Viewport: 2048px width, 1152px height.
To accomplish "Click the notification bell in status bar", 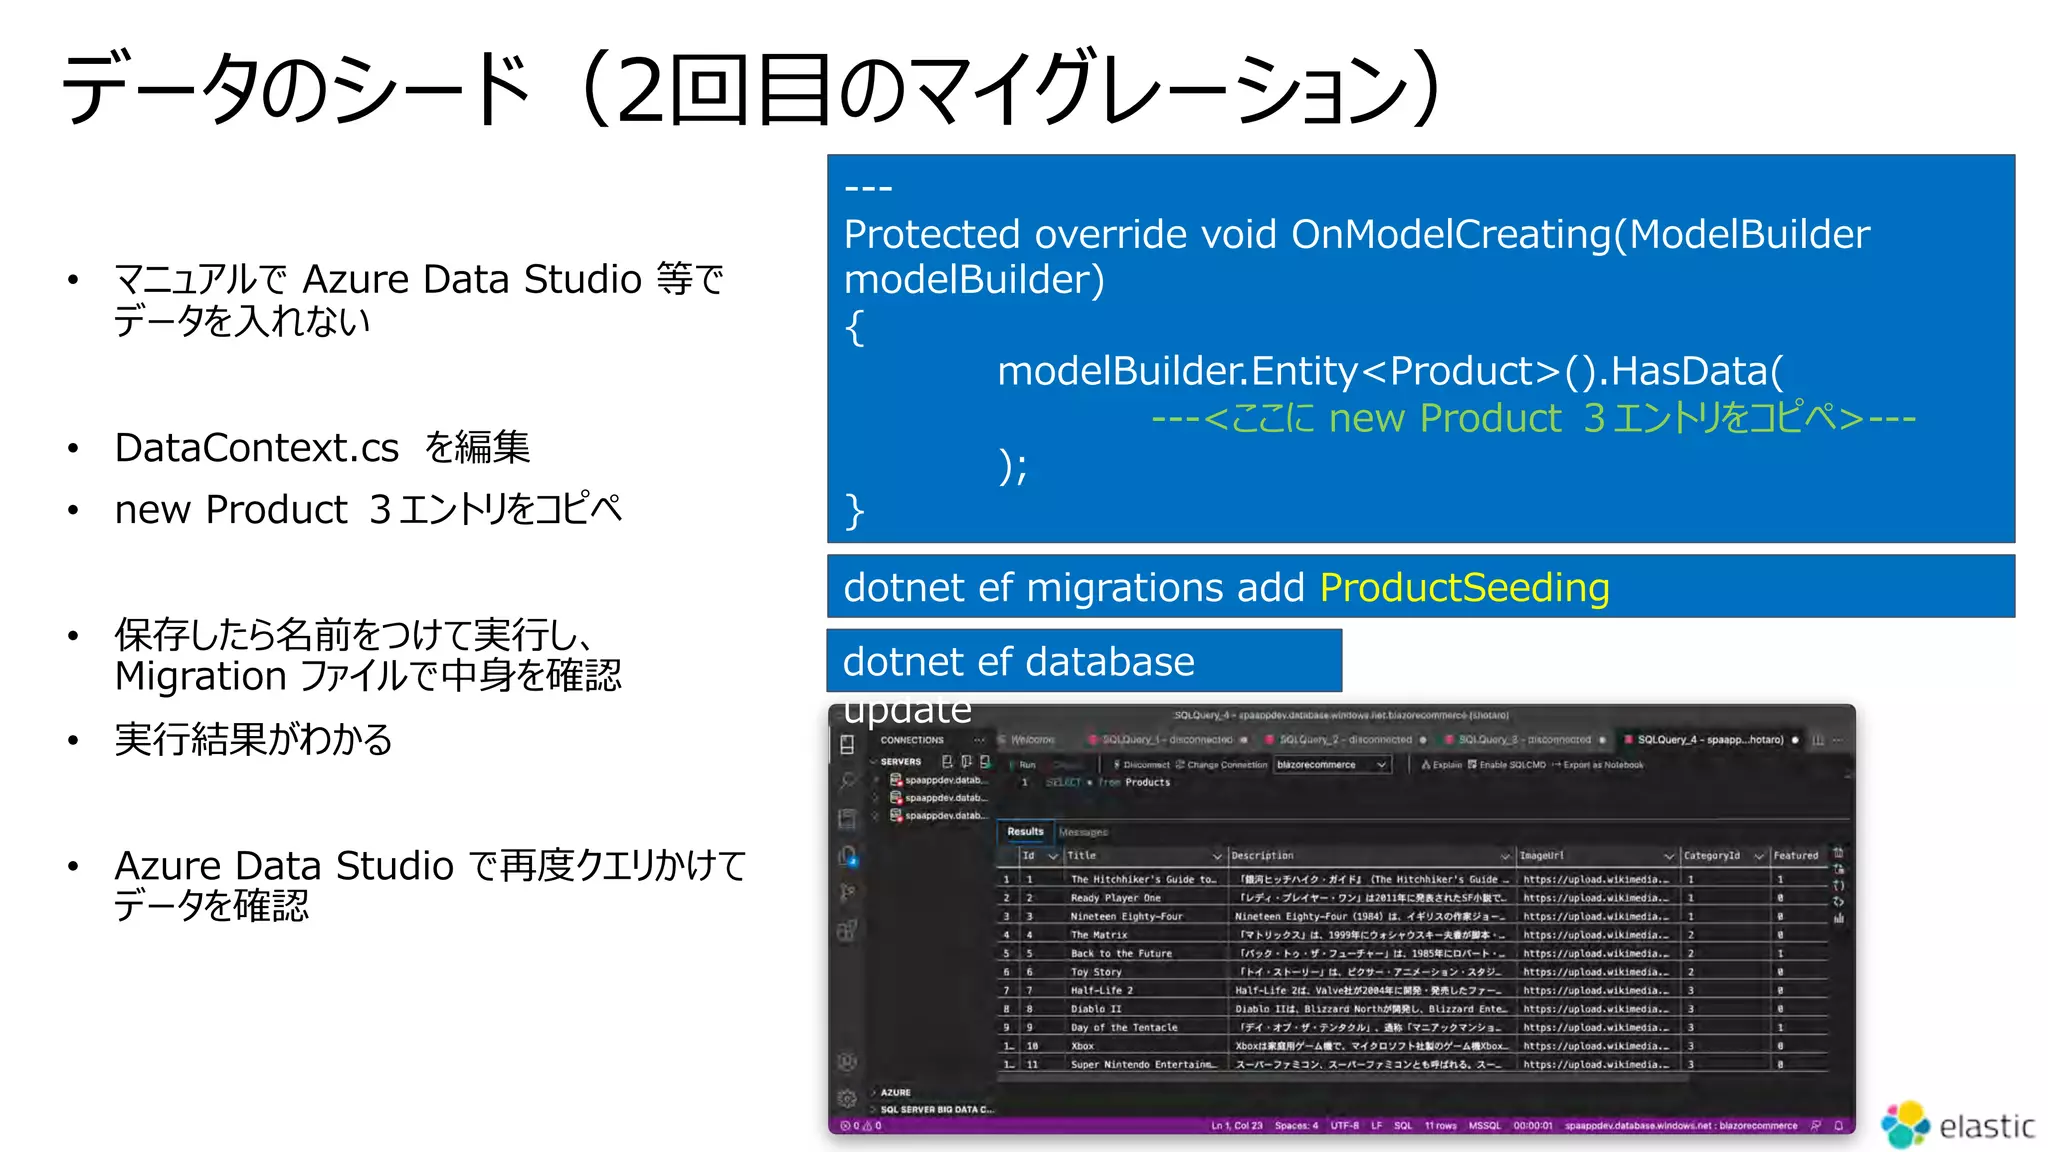I will [x=1838, y=1125].
